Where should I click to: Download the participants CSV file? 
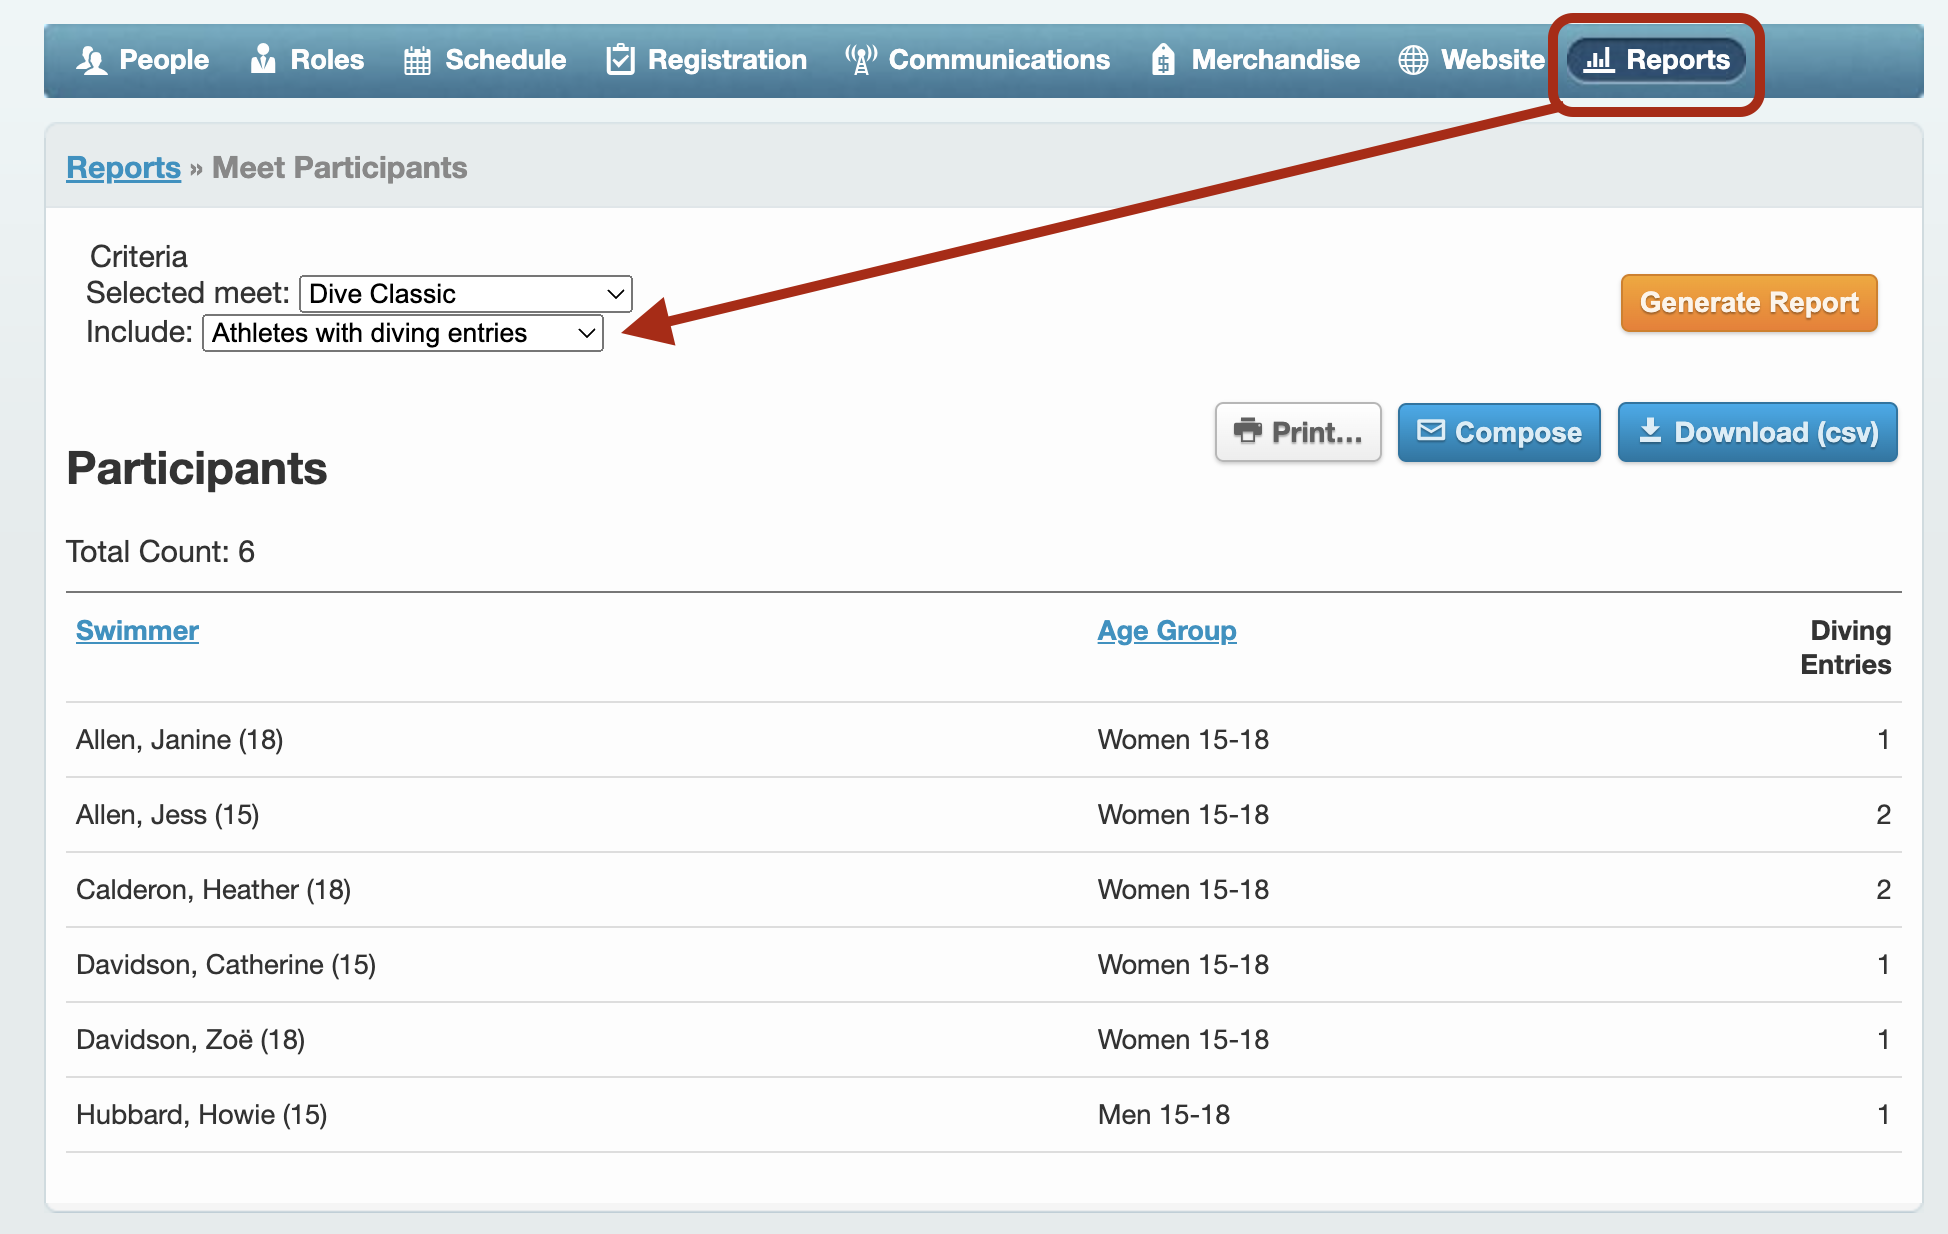coord(1757,432)
